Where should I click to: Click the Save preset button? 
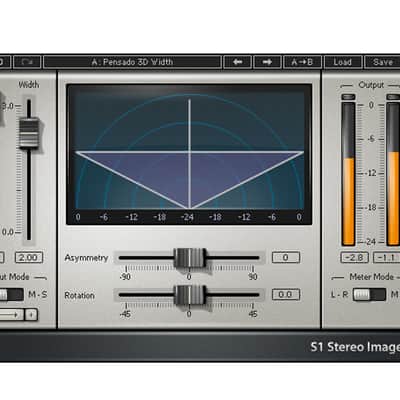382,62
